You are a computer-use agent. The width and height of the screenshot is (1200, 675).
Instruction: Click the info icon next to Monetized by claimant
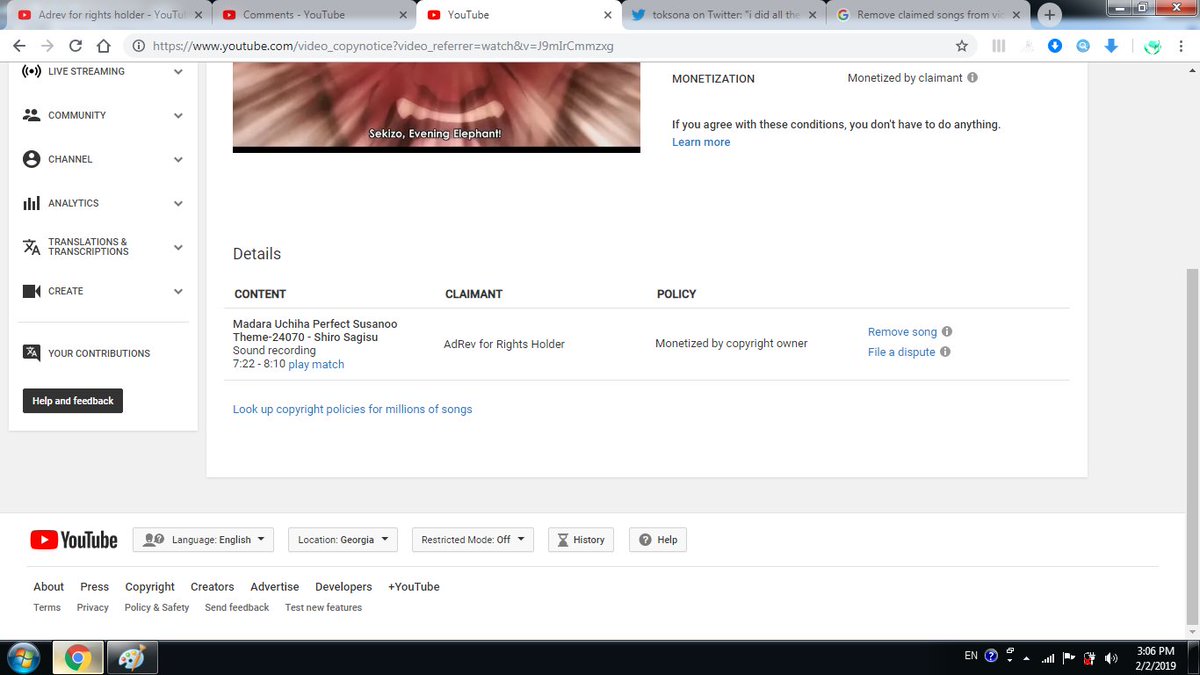pyautogui.click(x=973, y=78)
